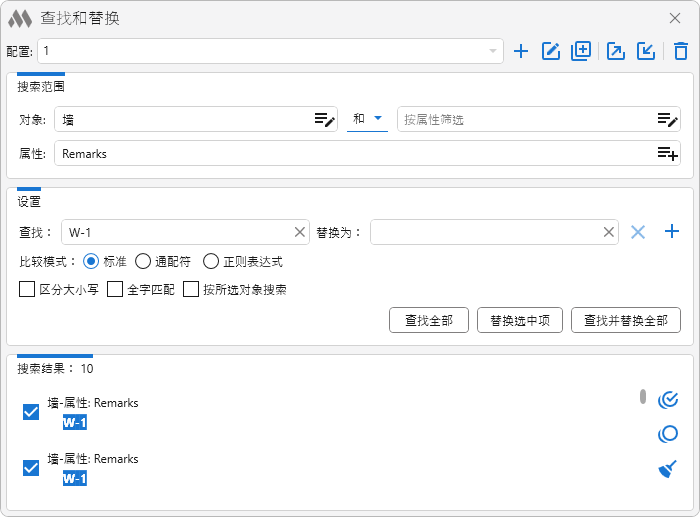Click the select all results icon
The height and width of the screenshot is (517, 700).
(668, 400)
